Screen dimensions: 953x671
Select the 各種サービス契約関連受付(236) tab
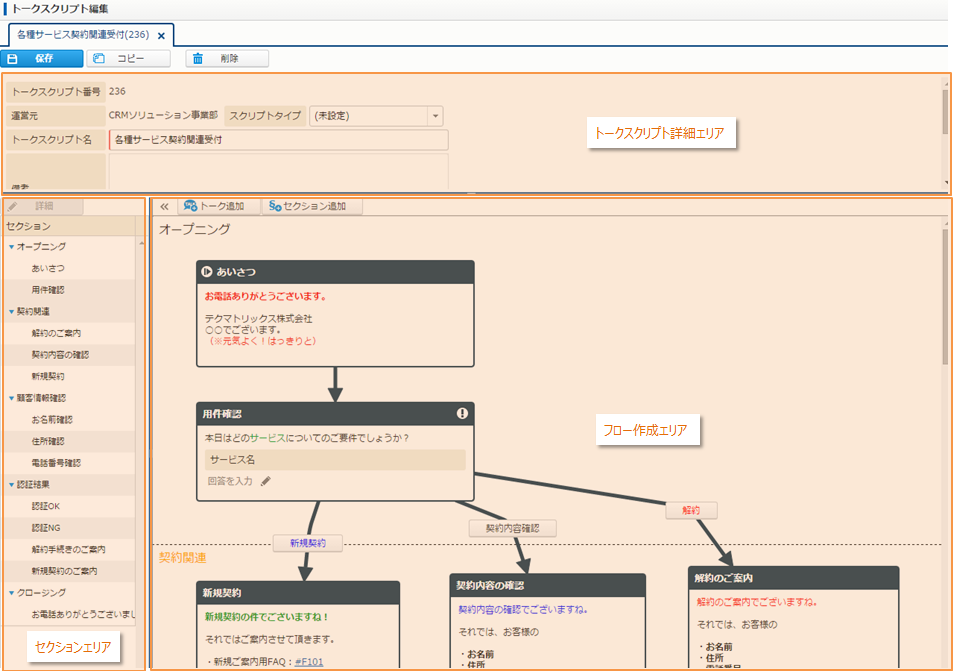pos(82,35)
